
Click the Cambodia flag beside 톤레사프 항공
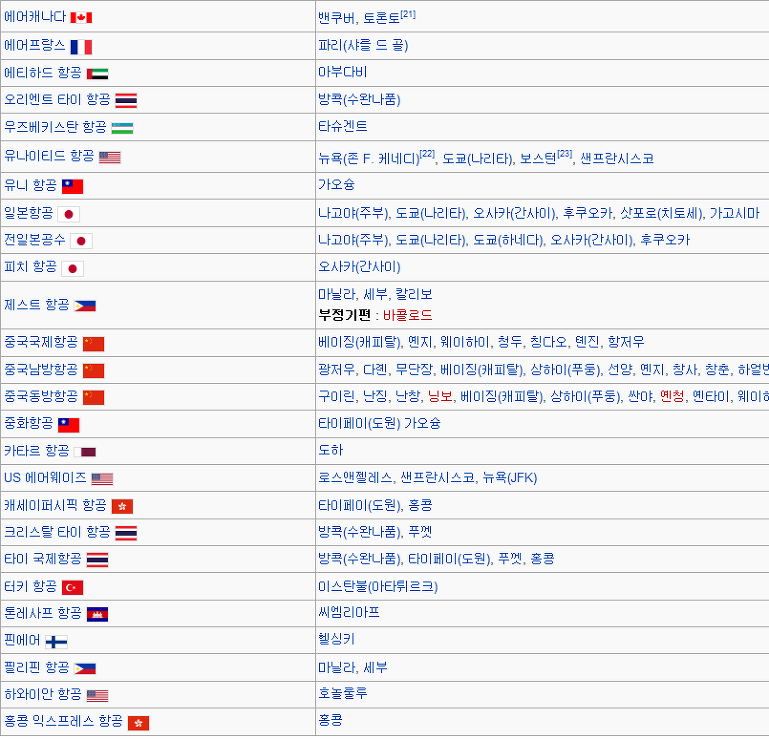point(97,614)
